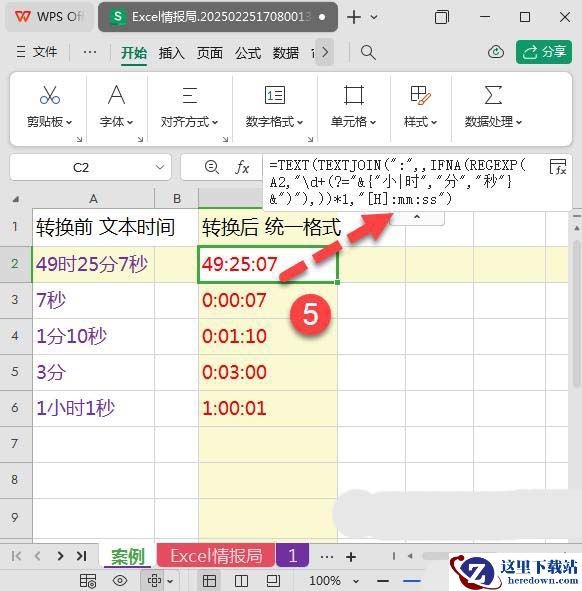Switch to page break preview view
Screen dimensions: 582x591
pyautogui.click(x=241, y=580)
